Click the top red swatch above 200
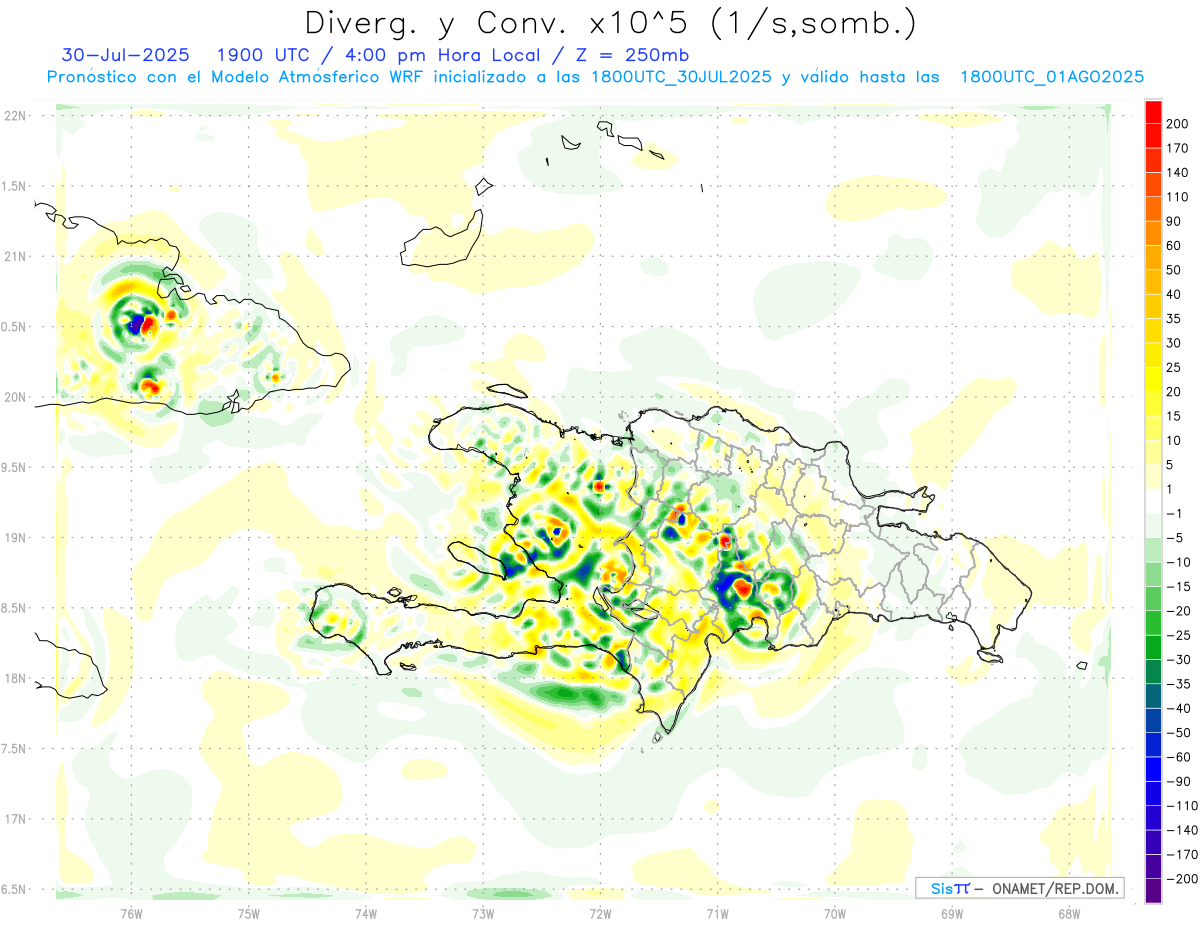The height and width of the screenshot is (927, 1200). [1154, 111]
